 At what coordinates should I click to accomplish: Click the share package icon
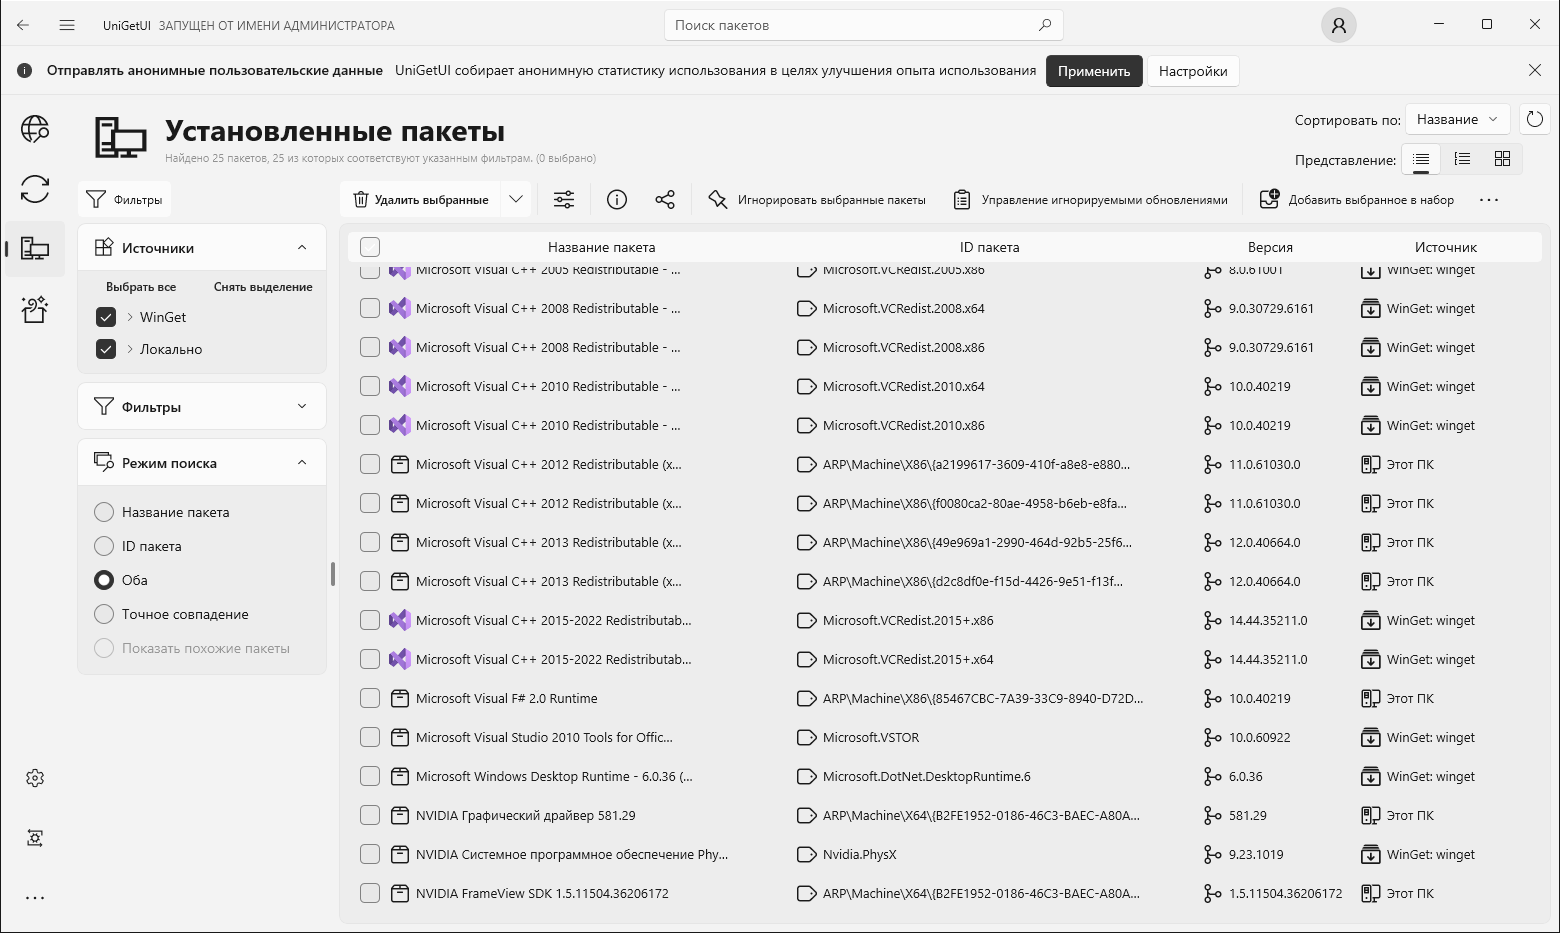pyautogui.click(x=665, y=200)
